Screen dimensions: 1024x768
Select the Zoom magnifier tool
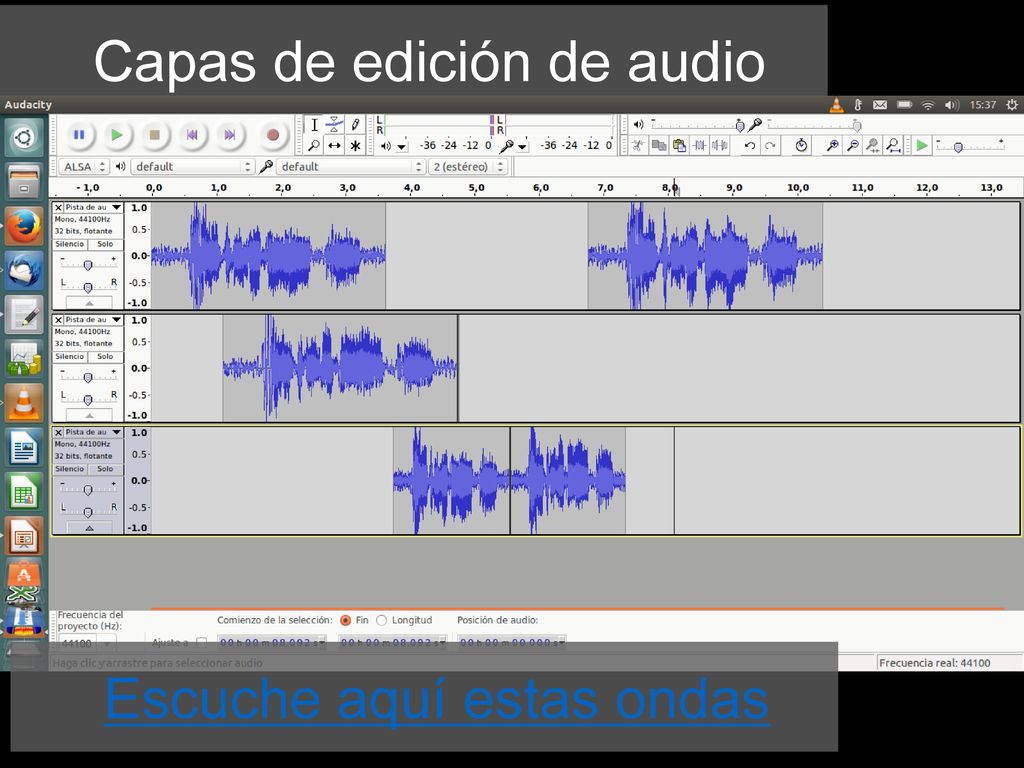314,145
